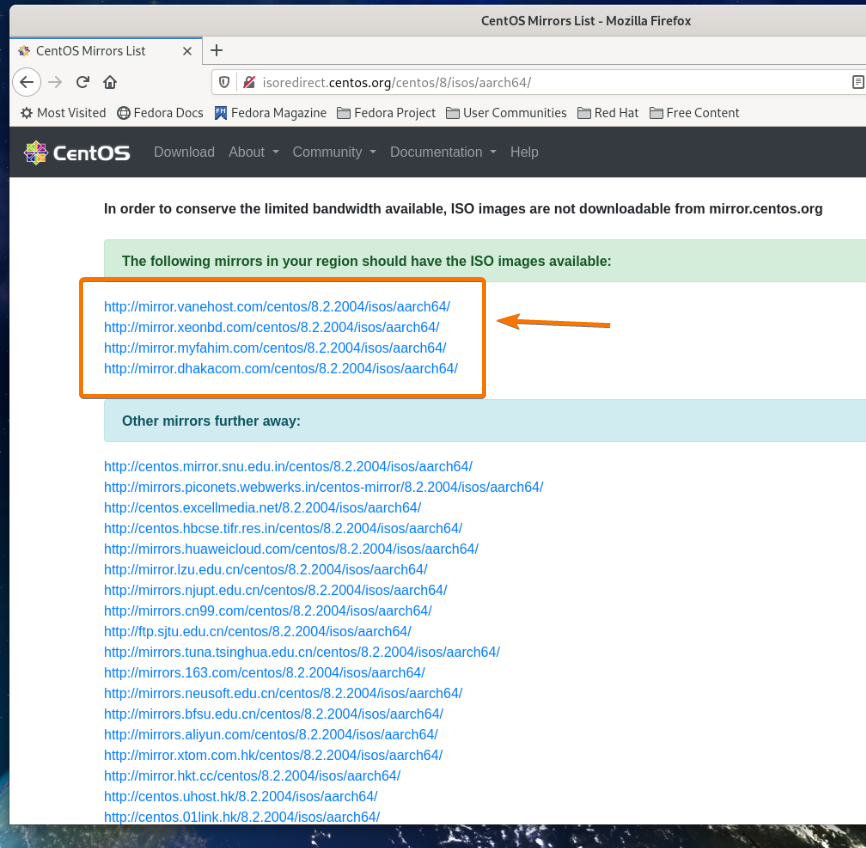Click 'Other mirrors further away:' heading
This screenshot has width=866, height=848.
(x=211, y=421)
